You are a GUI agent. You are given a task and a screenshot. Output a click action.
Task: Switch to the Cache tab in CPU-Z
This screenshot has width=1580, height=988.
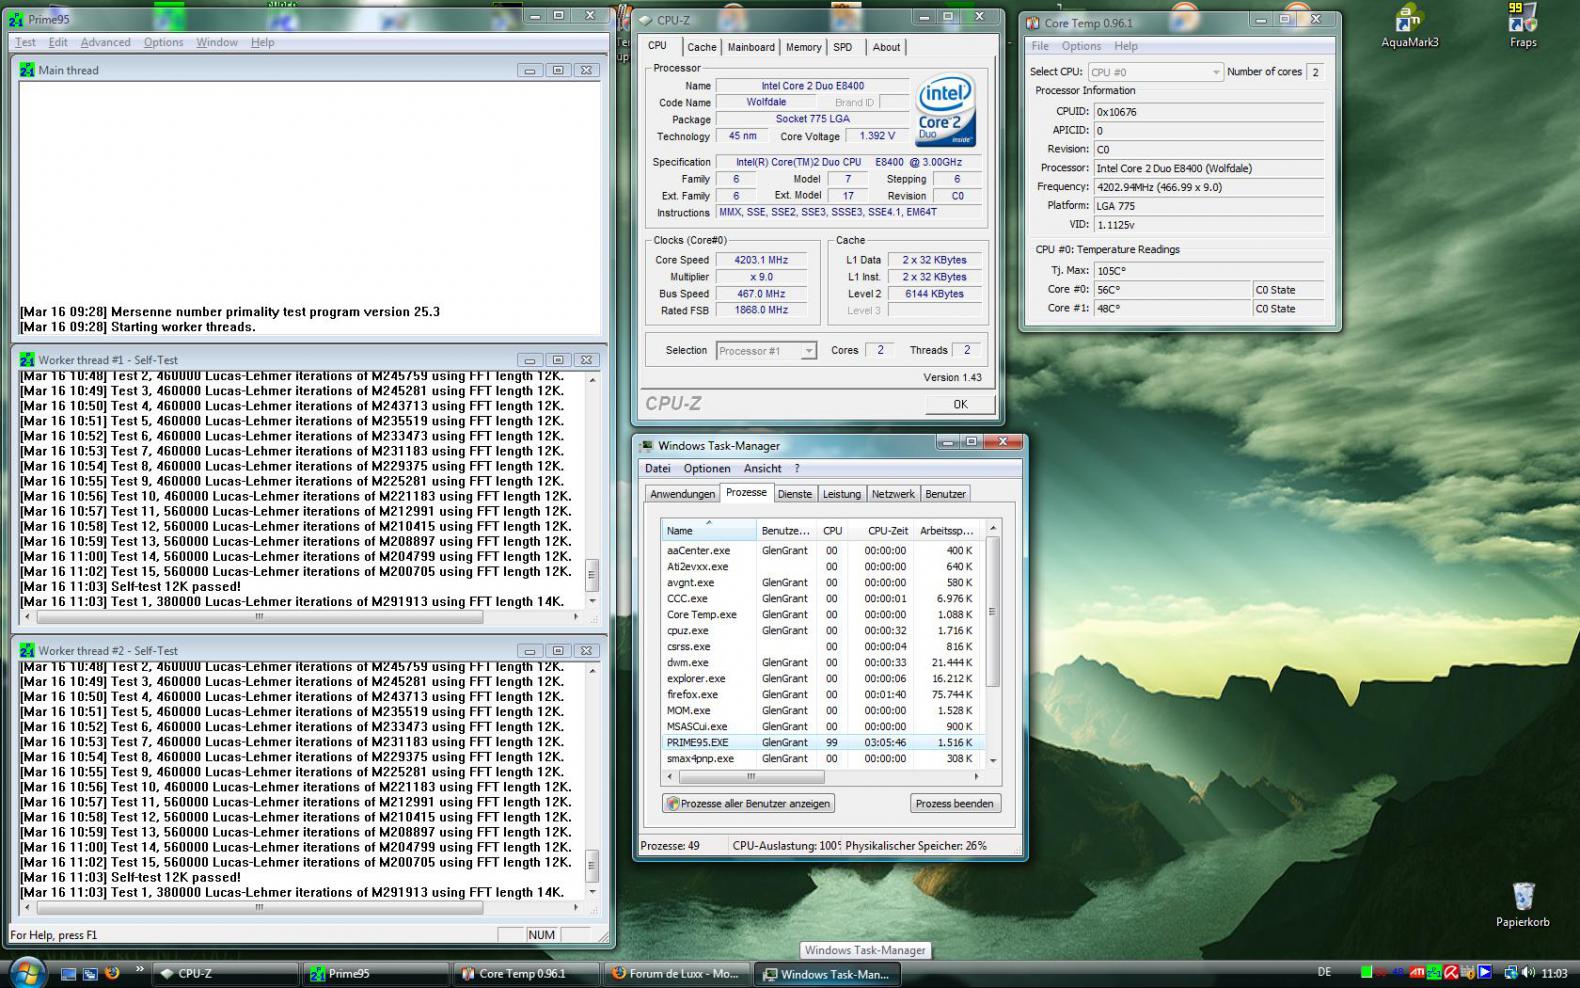pos(702,47)
